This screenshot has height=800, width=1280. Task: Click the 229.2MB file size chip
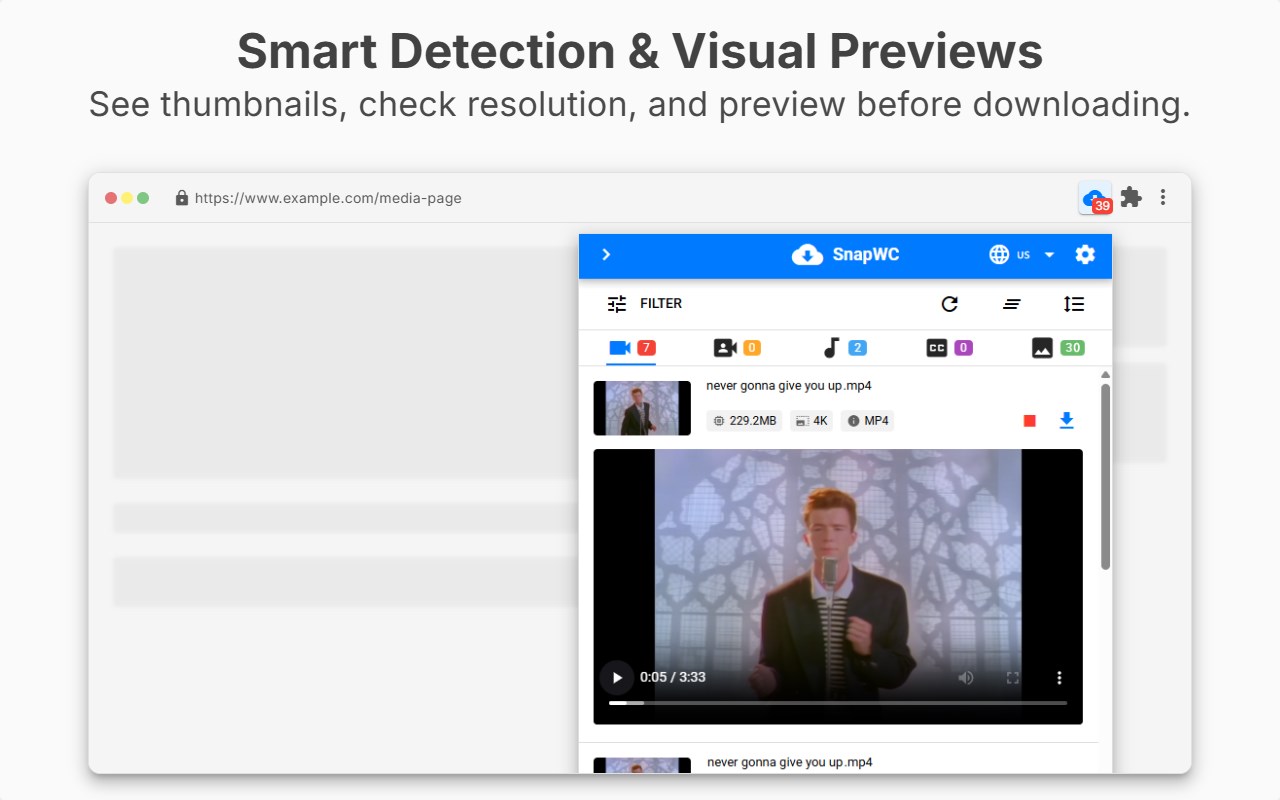(x=744, y=421)
